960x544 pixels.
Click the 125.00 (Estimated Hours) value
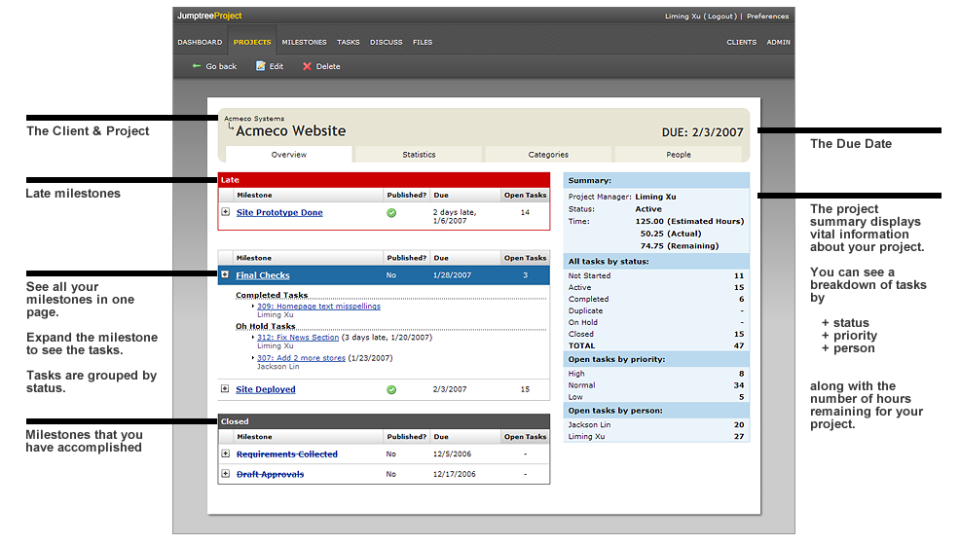[689, 222]
